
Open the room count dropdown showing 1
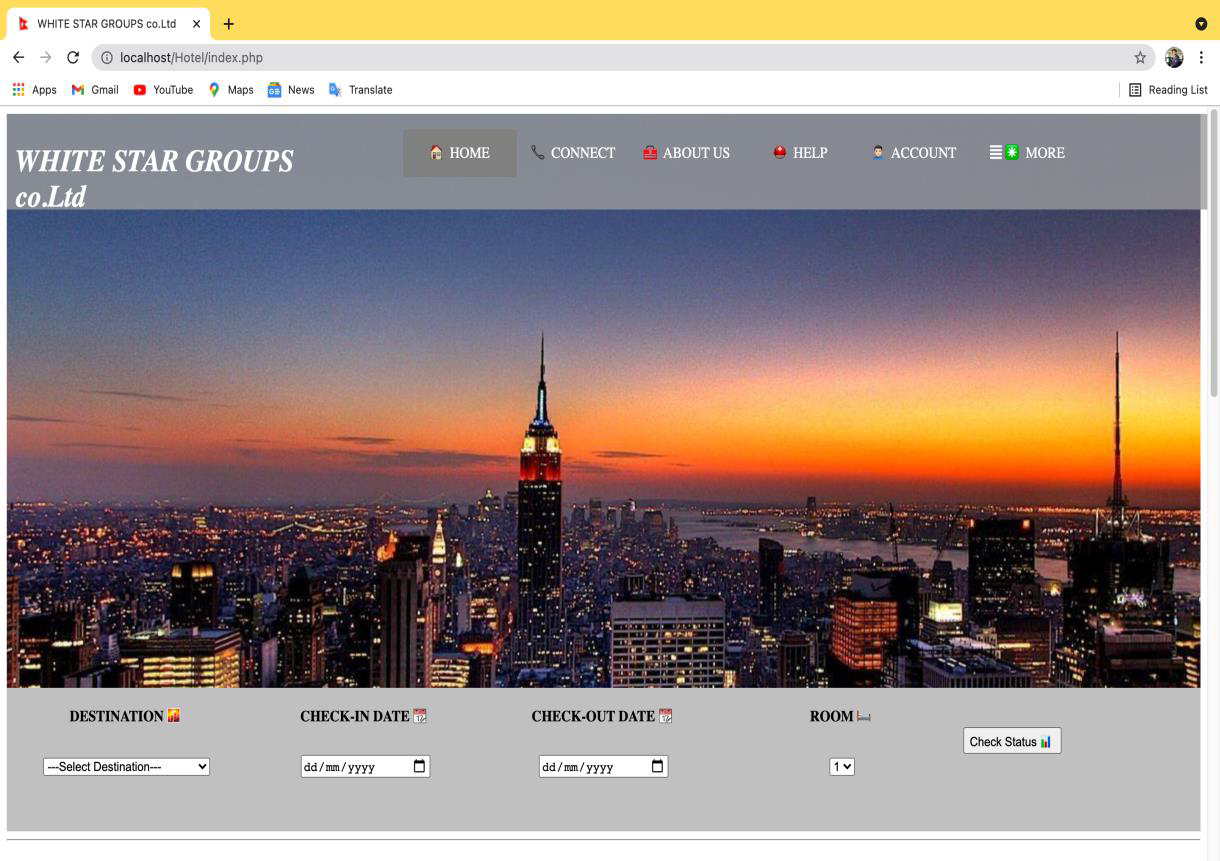tap(841, 766)
